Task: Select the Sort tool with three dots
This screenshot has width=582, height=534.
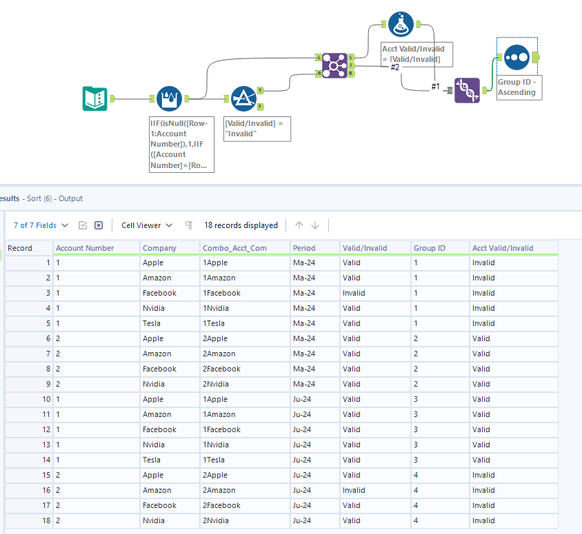Action: coord(517,58)
